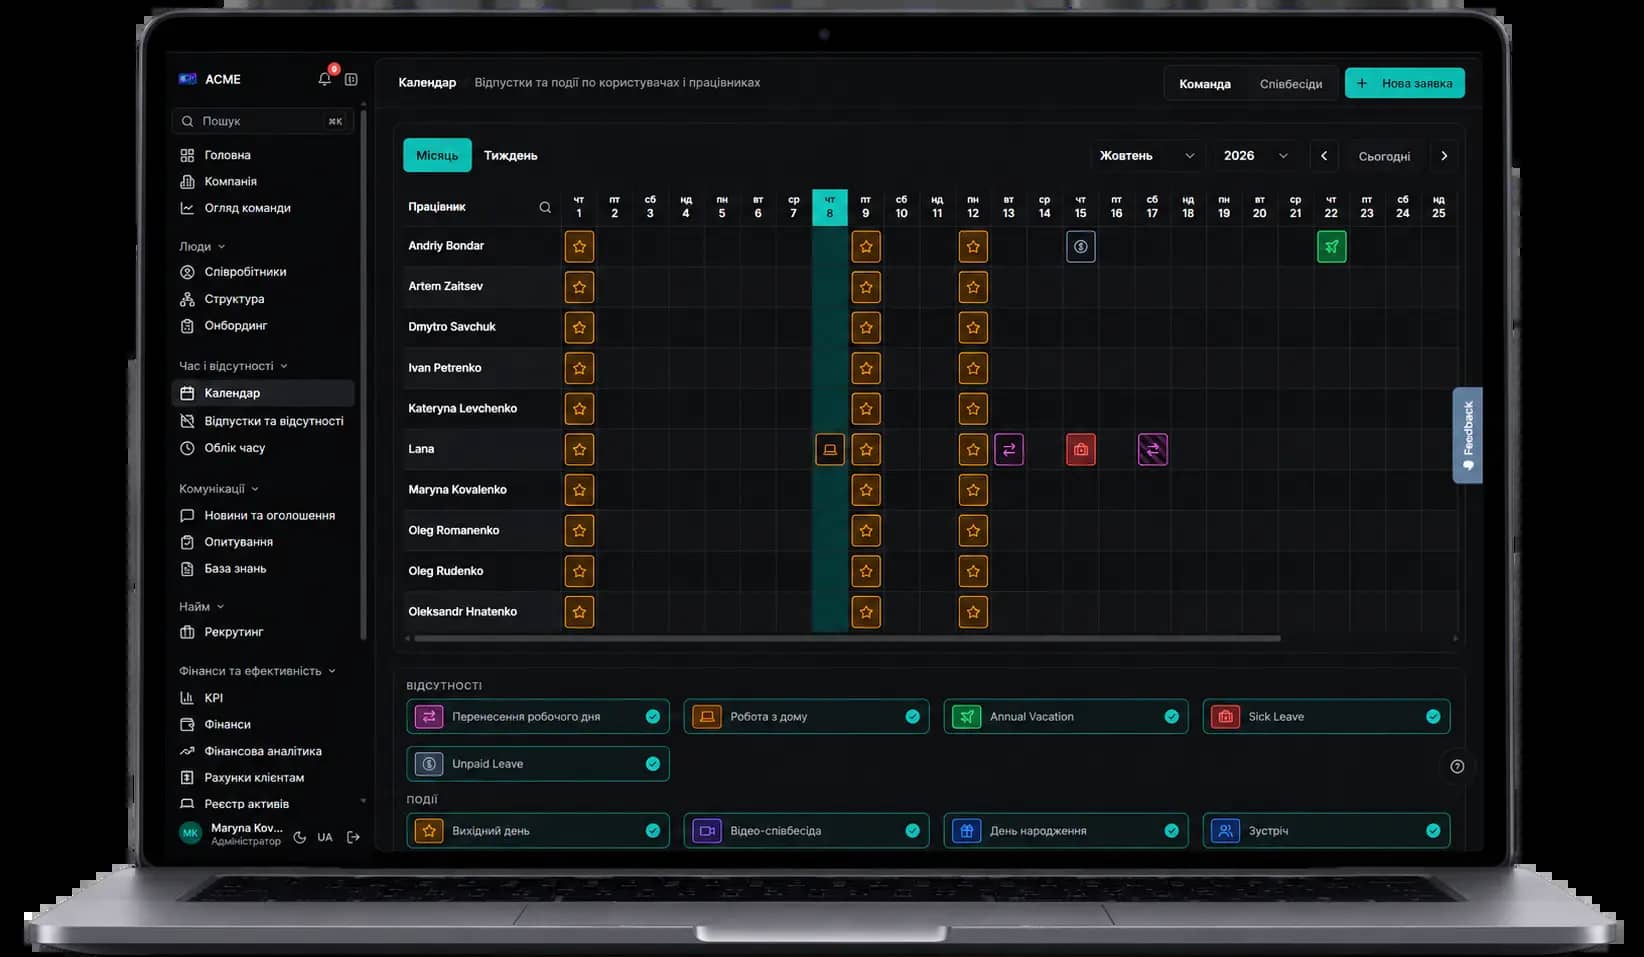This screenshot has width=1644, height=957.
Task: Toggle Перенесення робочого дня filter
Action: 538,716
